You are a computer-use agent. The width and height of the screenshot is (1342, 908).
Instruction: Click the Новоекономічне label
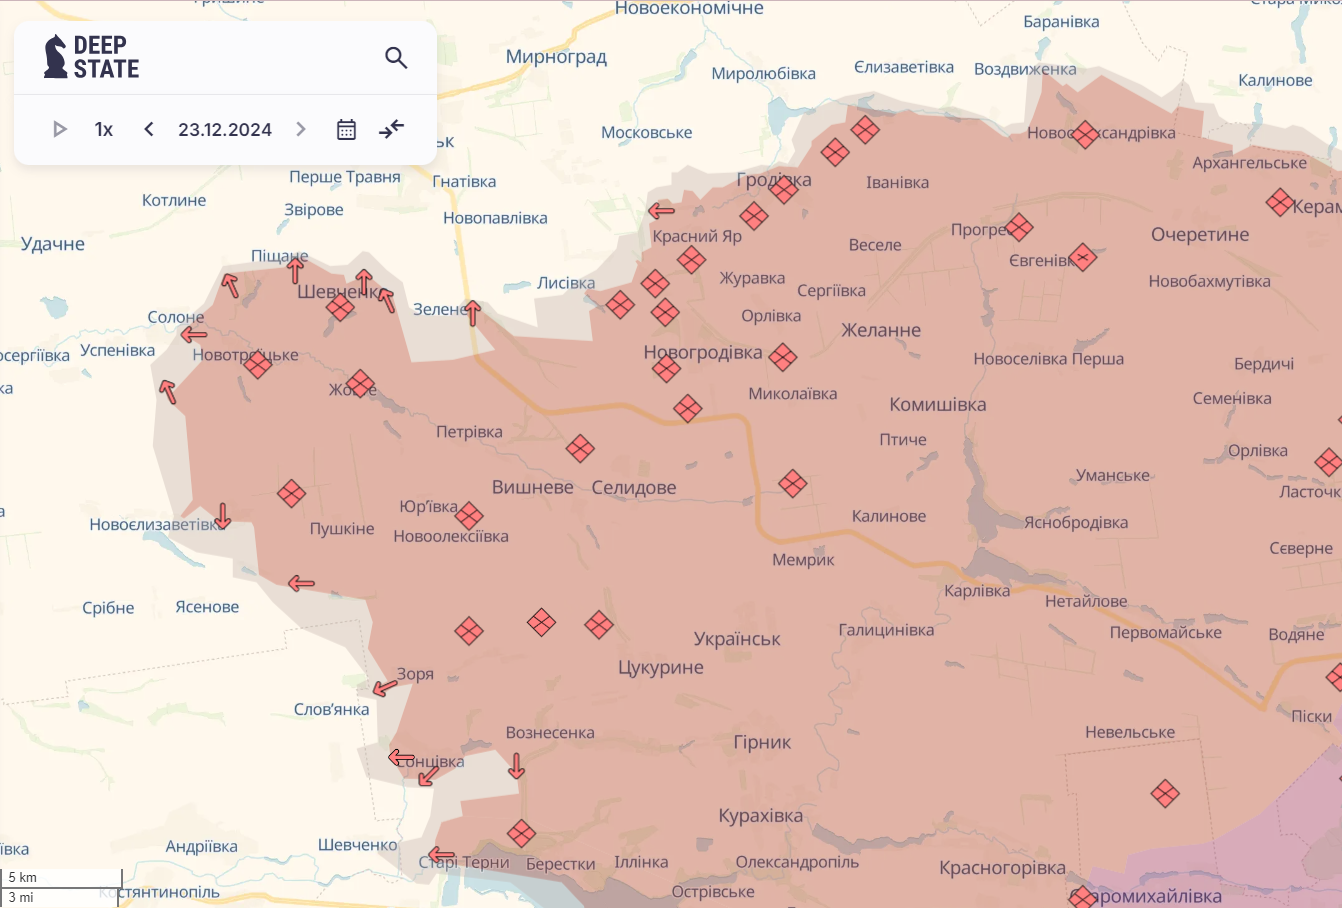tap(689, 8)
